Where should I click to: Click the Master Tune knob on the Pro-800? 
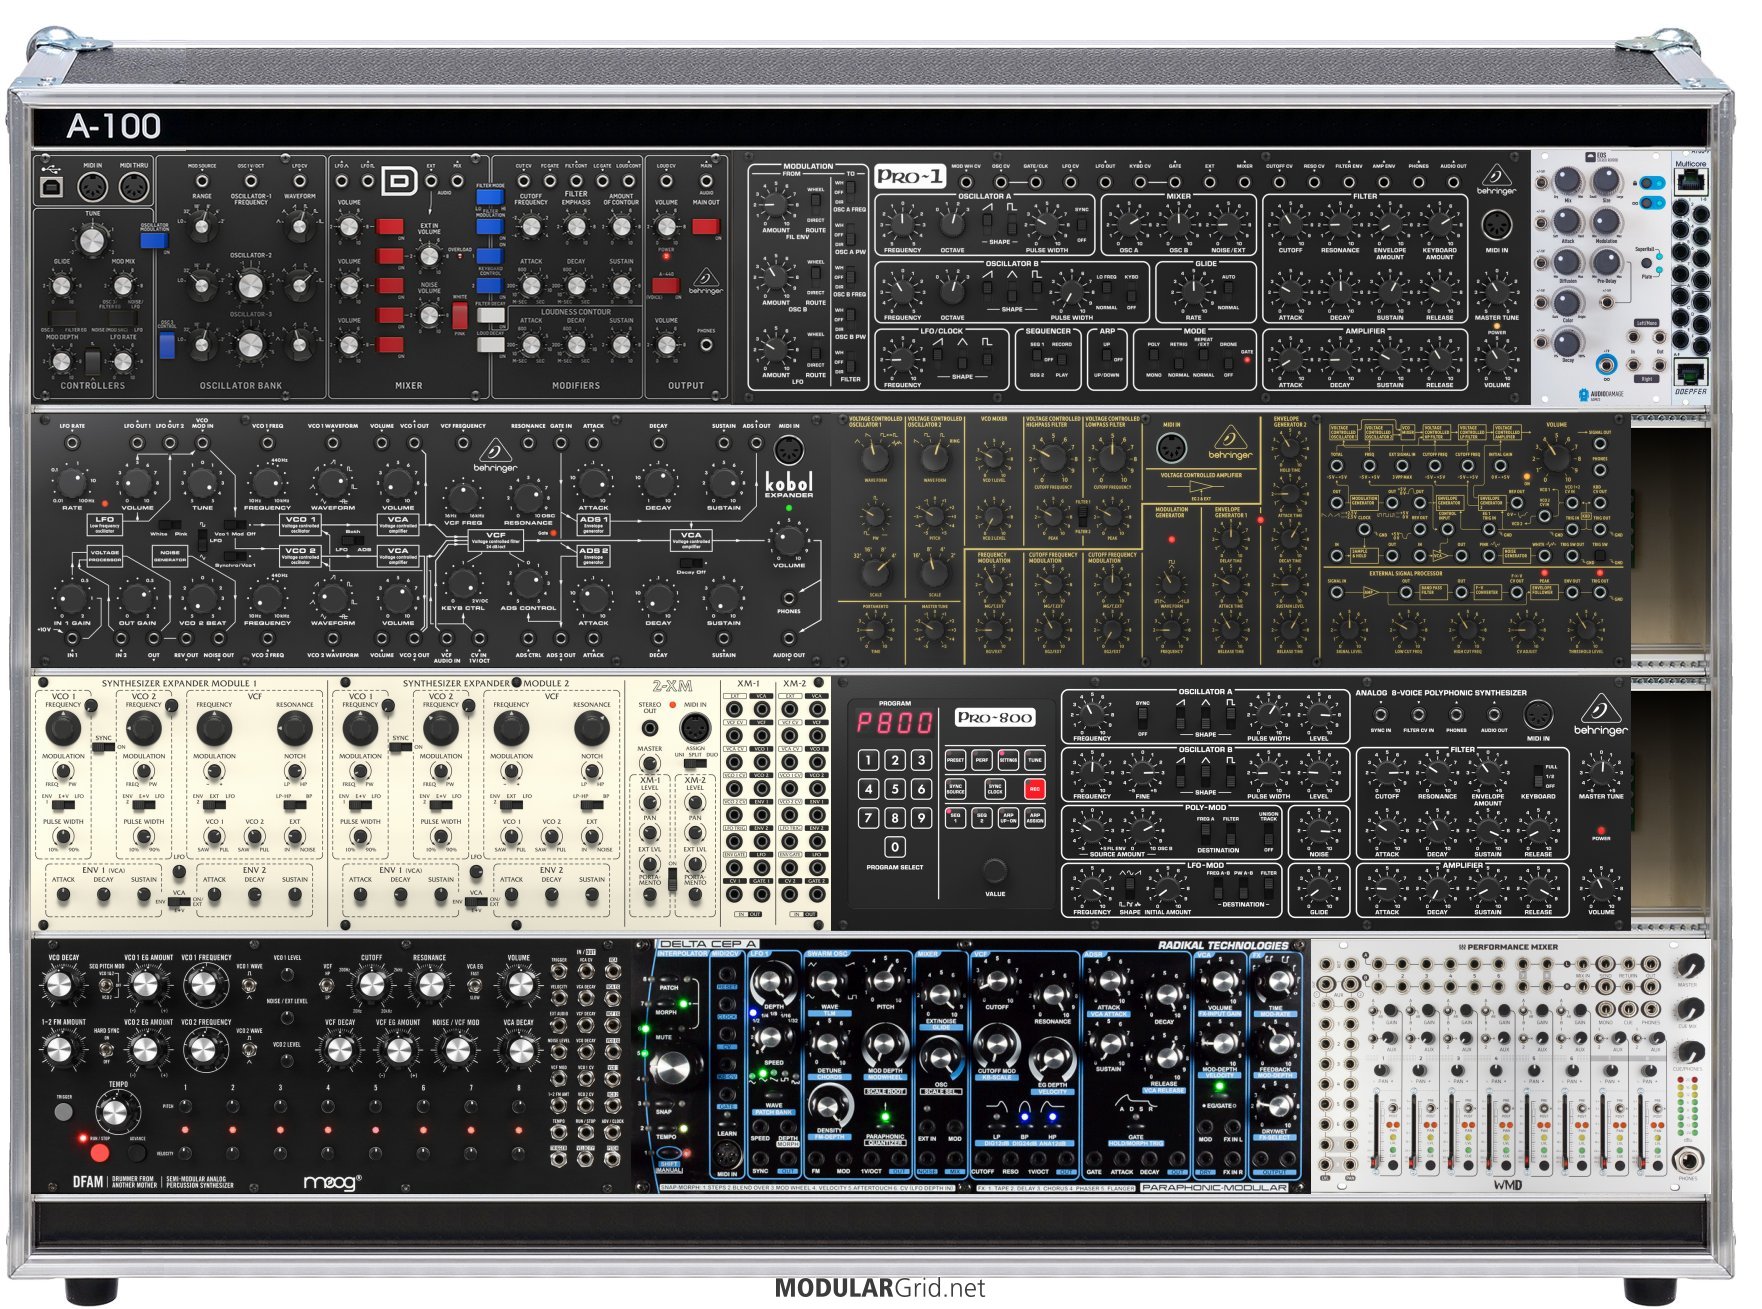pos(1600,772)
